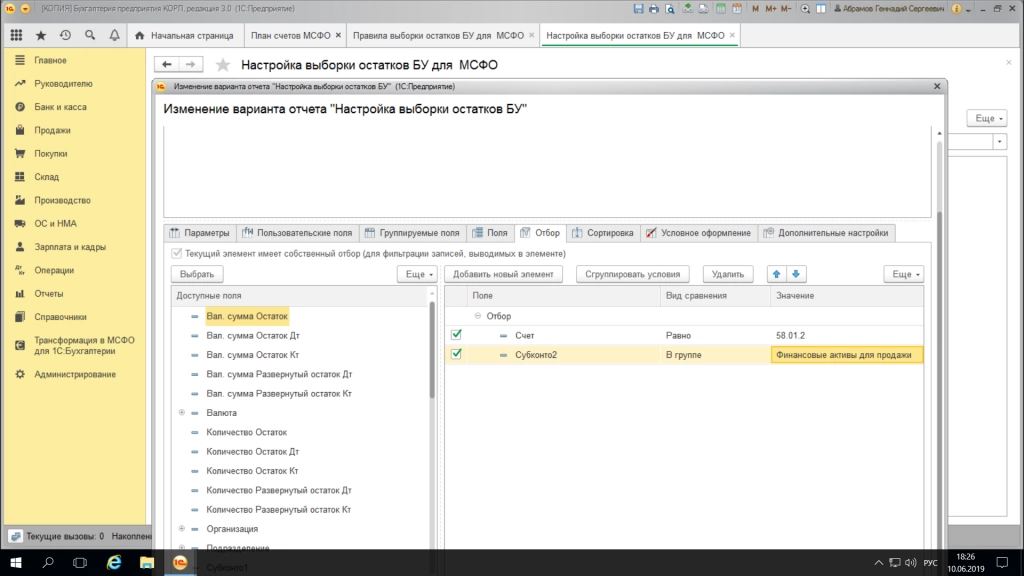
Task: Open dropdown arrow field behind dialog
Action: pyautogui.click(x=999, y=142)
